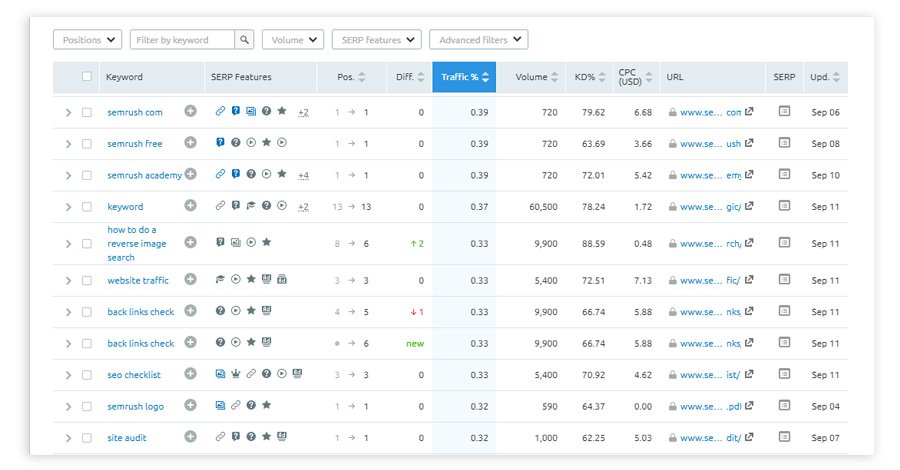View SERP snapshot for 'website traffic'
Image resolution: width=900 pixels, height=470 pixels.
tap(784, 279)
